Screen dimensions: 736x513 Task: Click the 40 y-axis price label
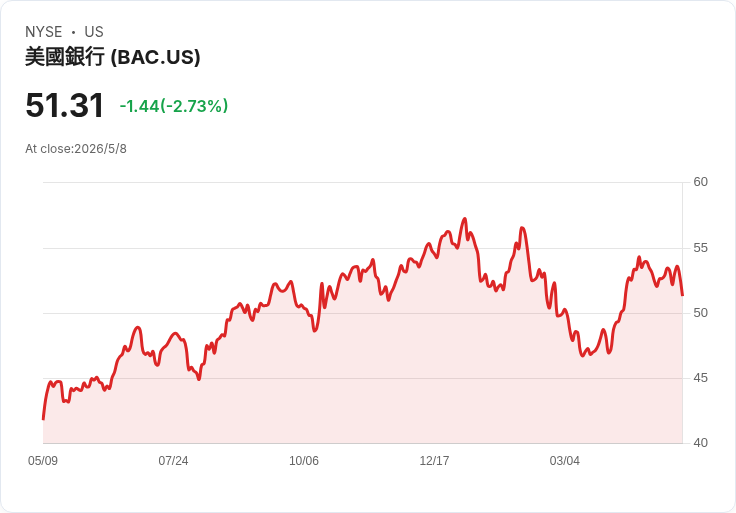coord(700,443)
